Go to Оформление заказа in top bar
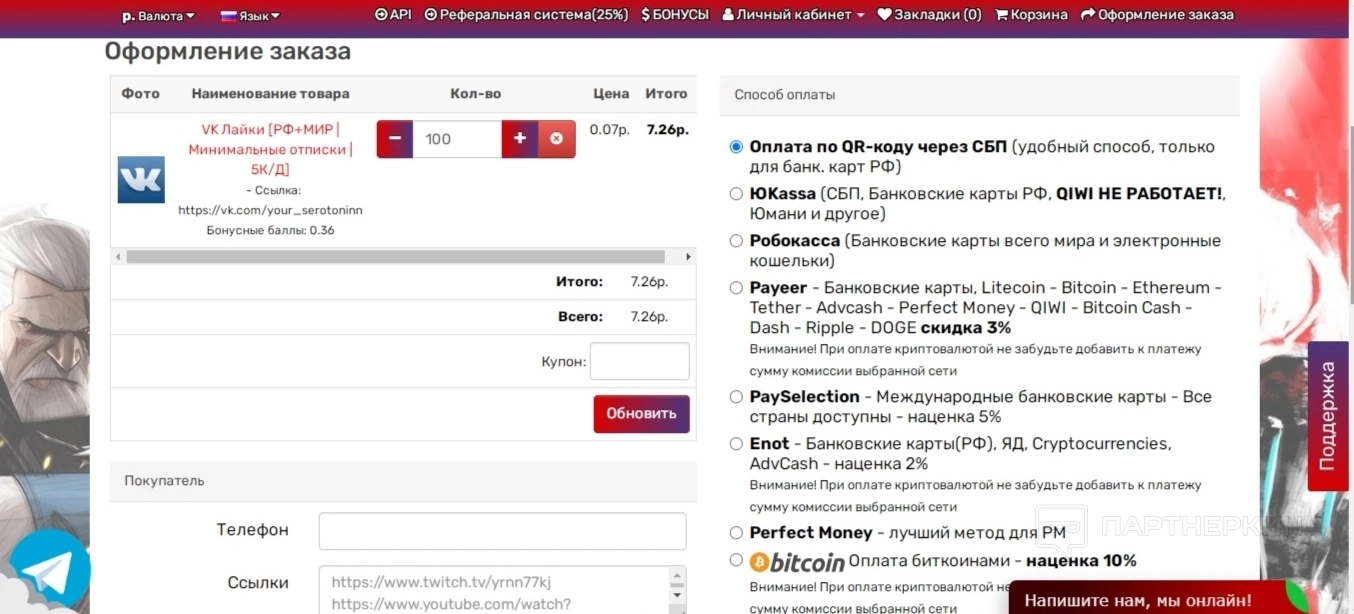 click(x=1157, y=15)
